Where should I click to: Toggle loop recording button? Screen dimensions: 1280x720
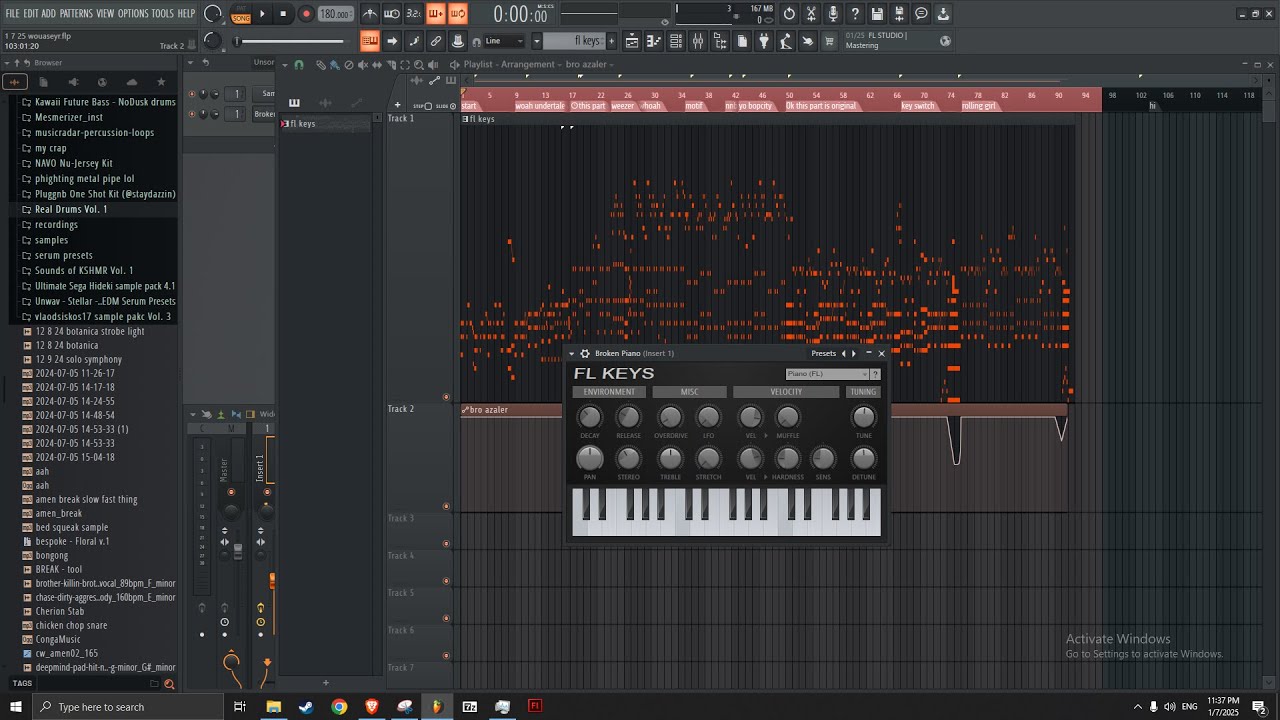click(458, 14)
